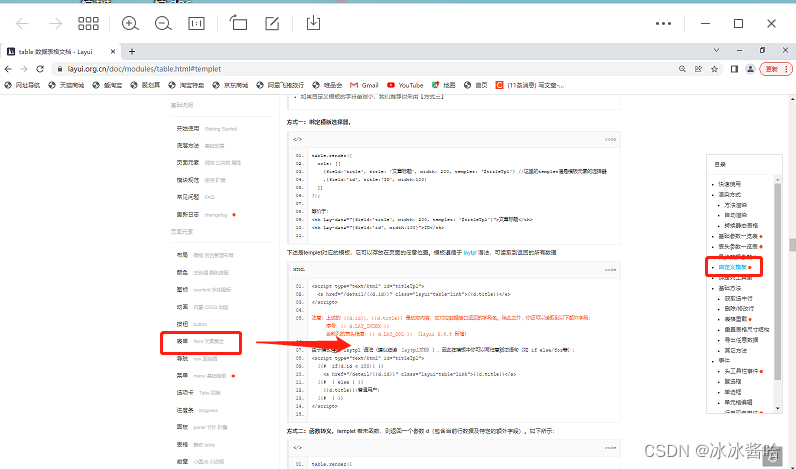Open the maps bookmark with map icon
The image size is (796, 469).
pos(444,85)
